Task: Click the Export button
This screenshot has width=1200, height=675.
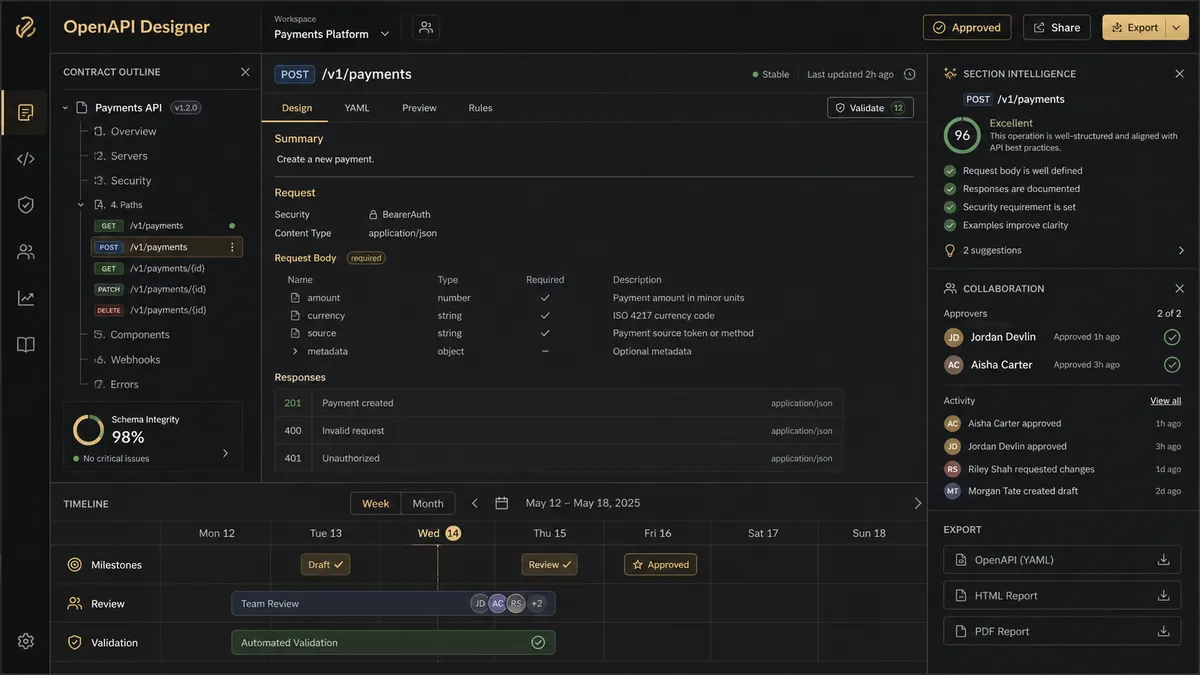Action: pyautogui.click(x=1134, y=27)
